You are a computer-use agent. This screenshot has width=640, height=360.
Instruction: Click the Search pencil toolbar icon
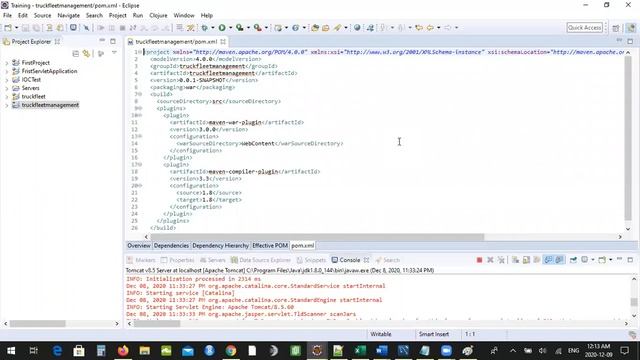pos(337,28)
